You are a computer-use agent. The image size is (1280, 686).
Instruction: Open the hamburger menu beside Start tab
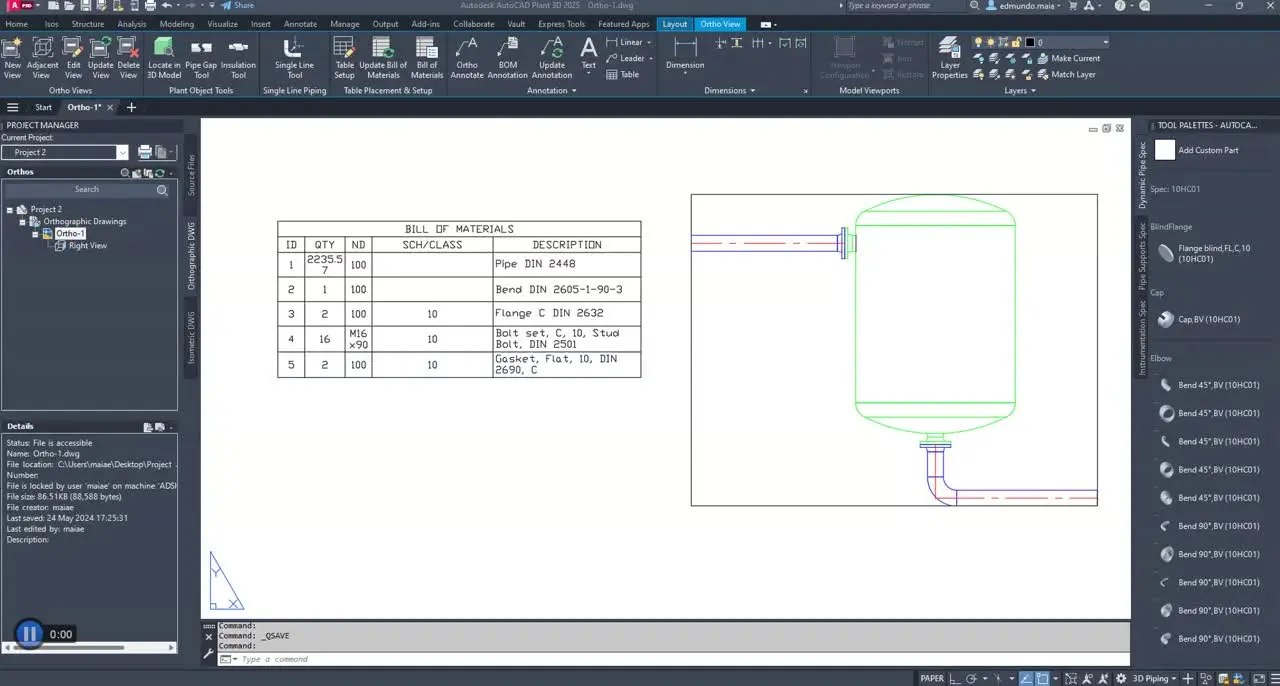(13, 107)
